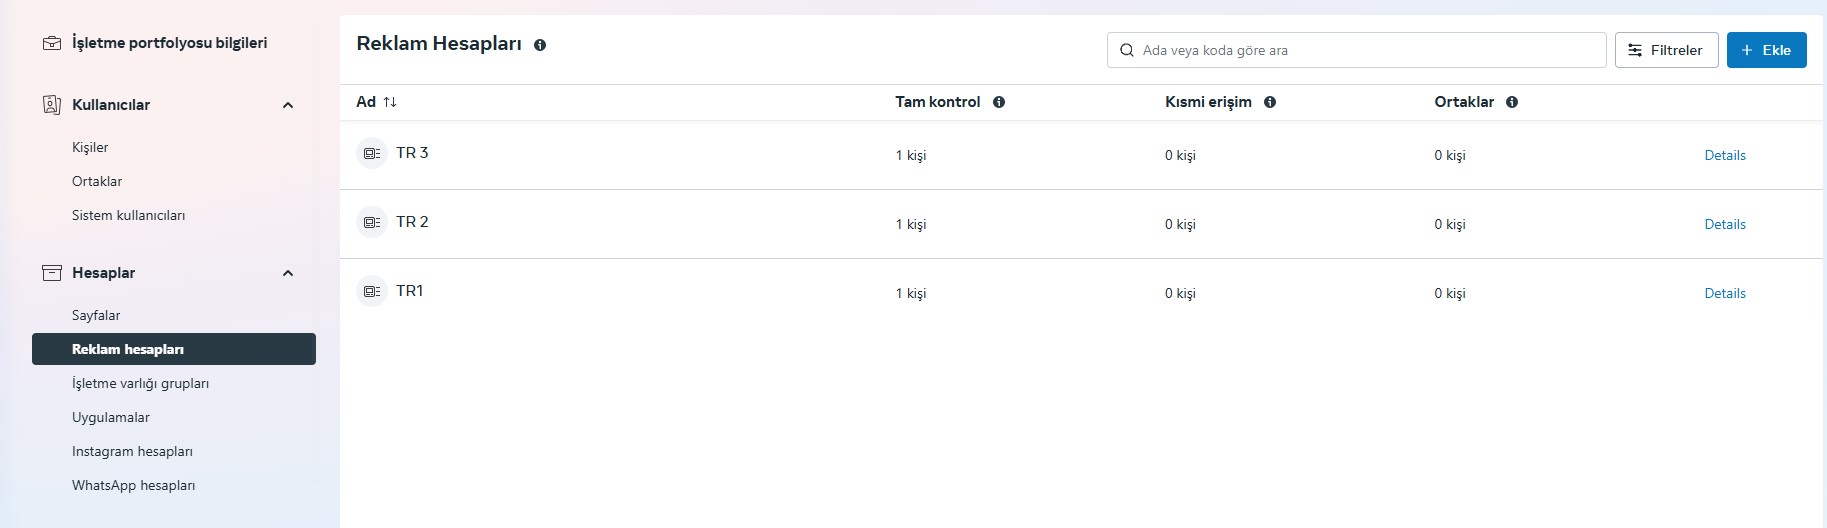The height and width of the screenshot is (528, 1827).
Task: Click the Kısmi erişim info icon
Action: tap(1270, 102)
